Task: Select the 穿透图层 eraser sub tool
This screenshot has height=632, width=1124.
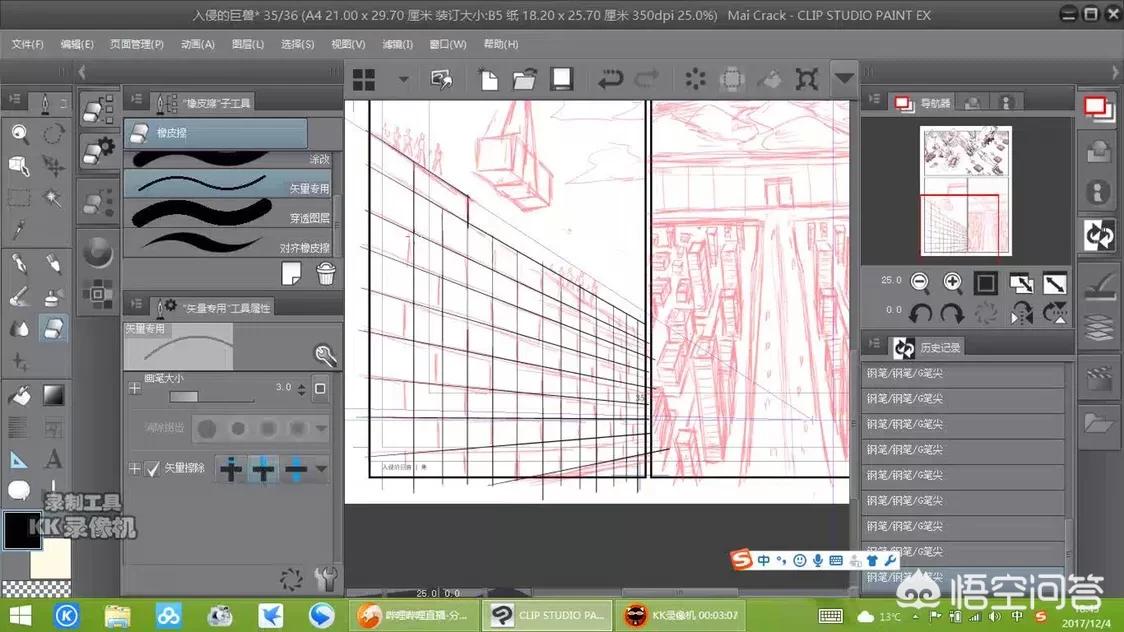Action: (x=228, y=213)
